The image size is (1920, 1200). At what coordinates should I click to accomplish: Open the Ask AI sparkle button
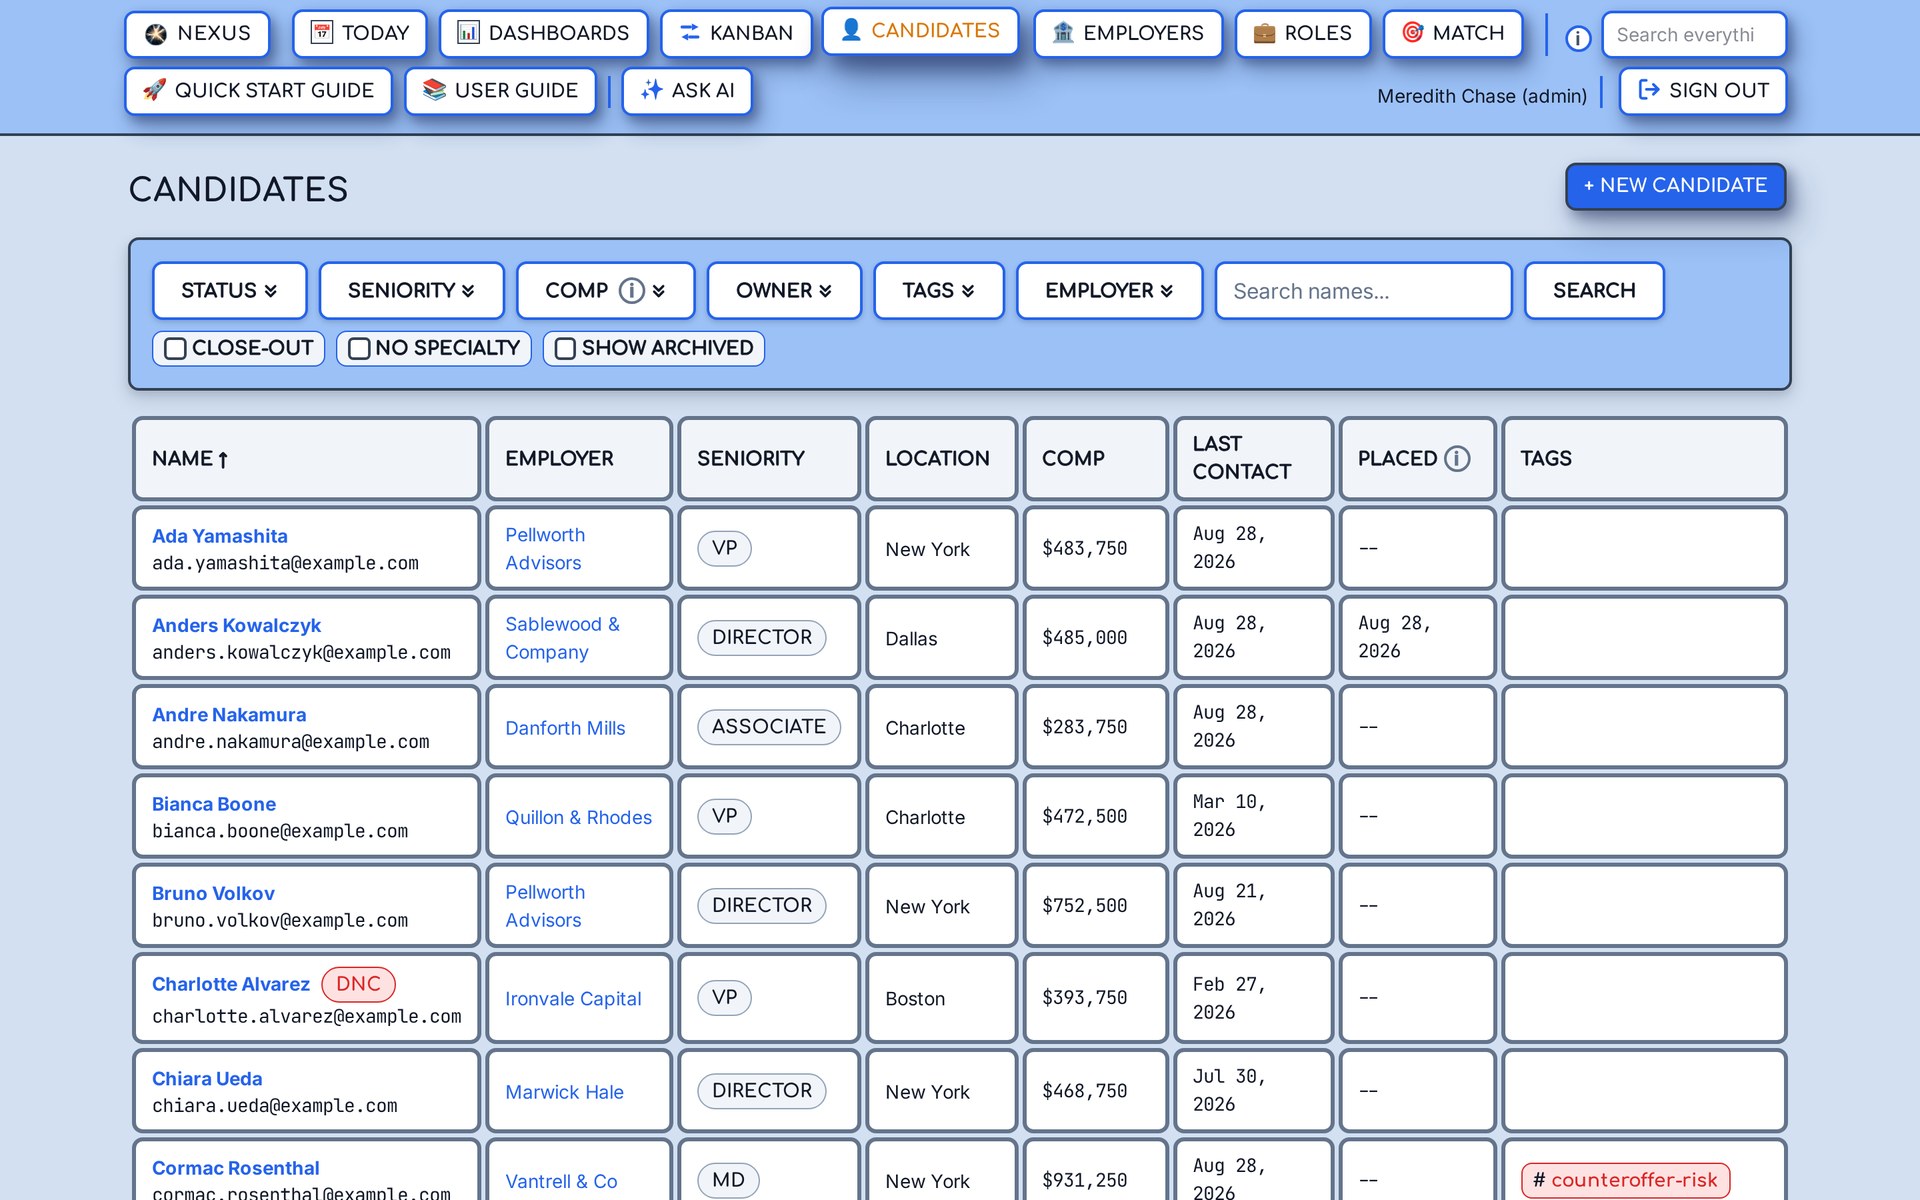point(687,91)
